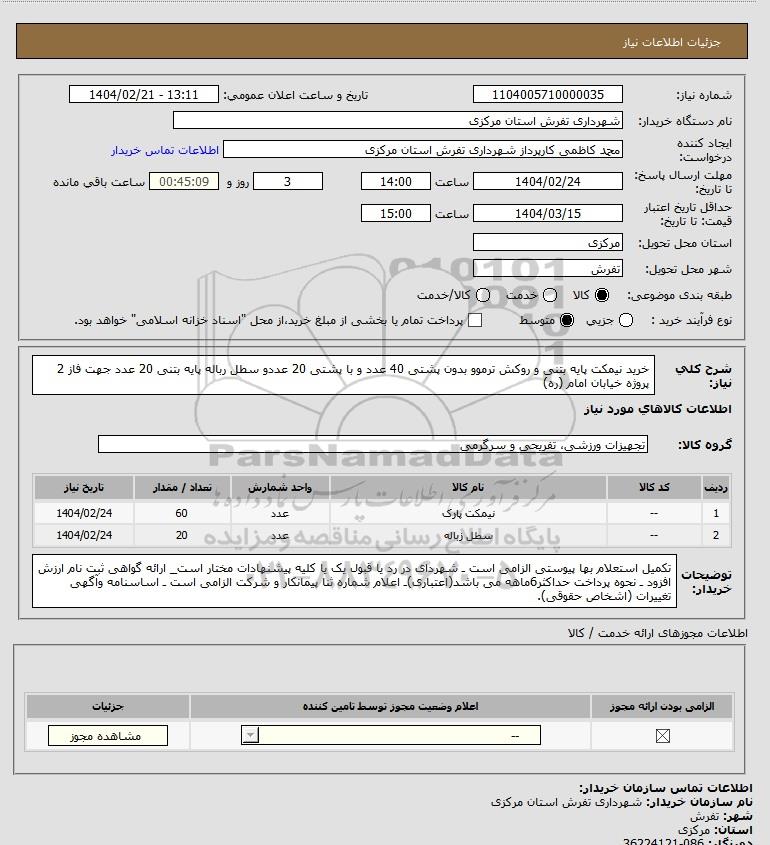The height and width of the screenshot is (845, 770).
Task: Click the ردیف column header
Action: (716, 487)
